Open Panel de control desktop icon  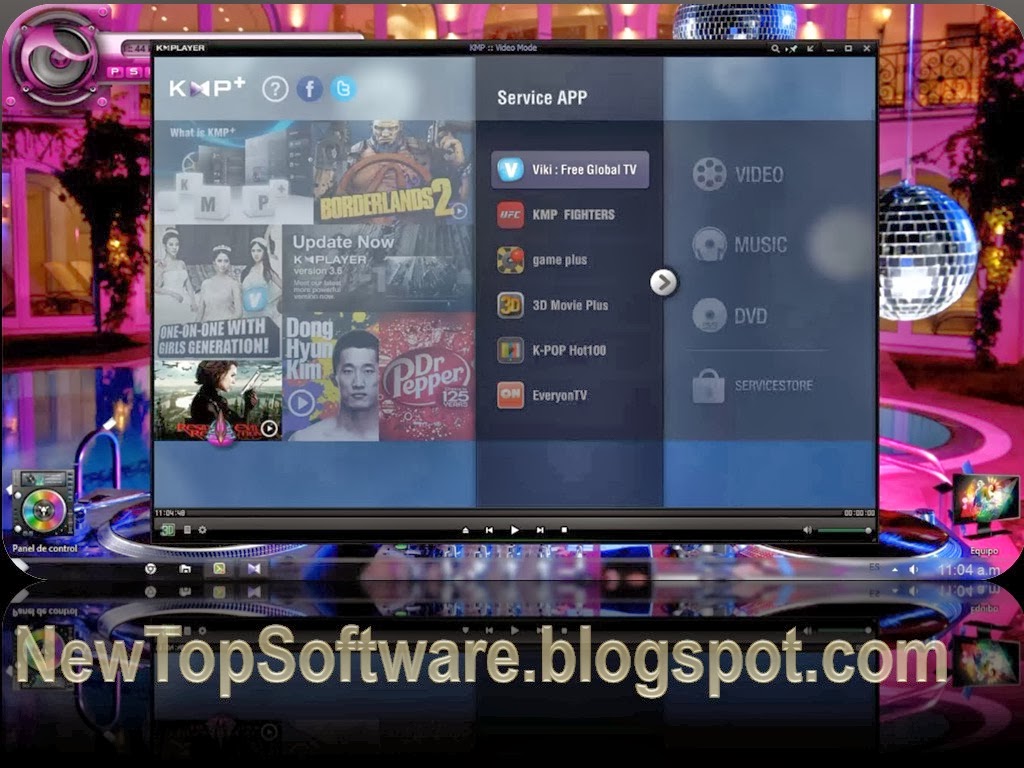pyautogui.click(x=44, y=513)
